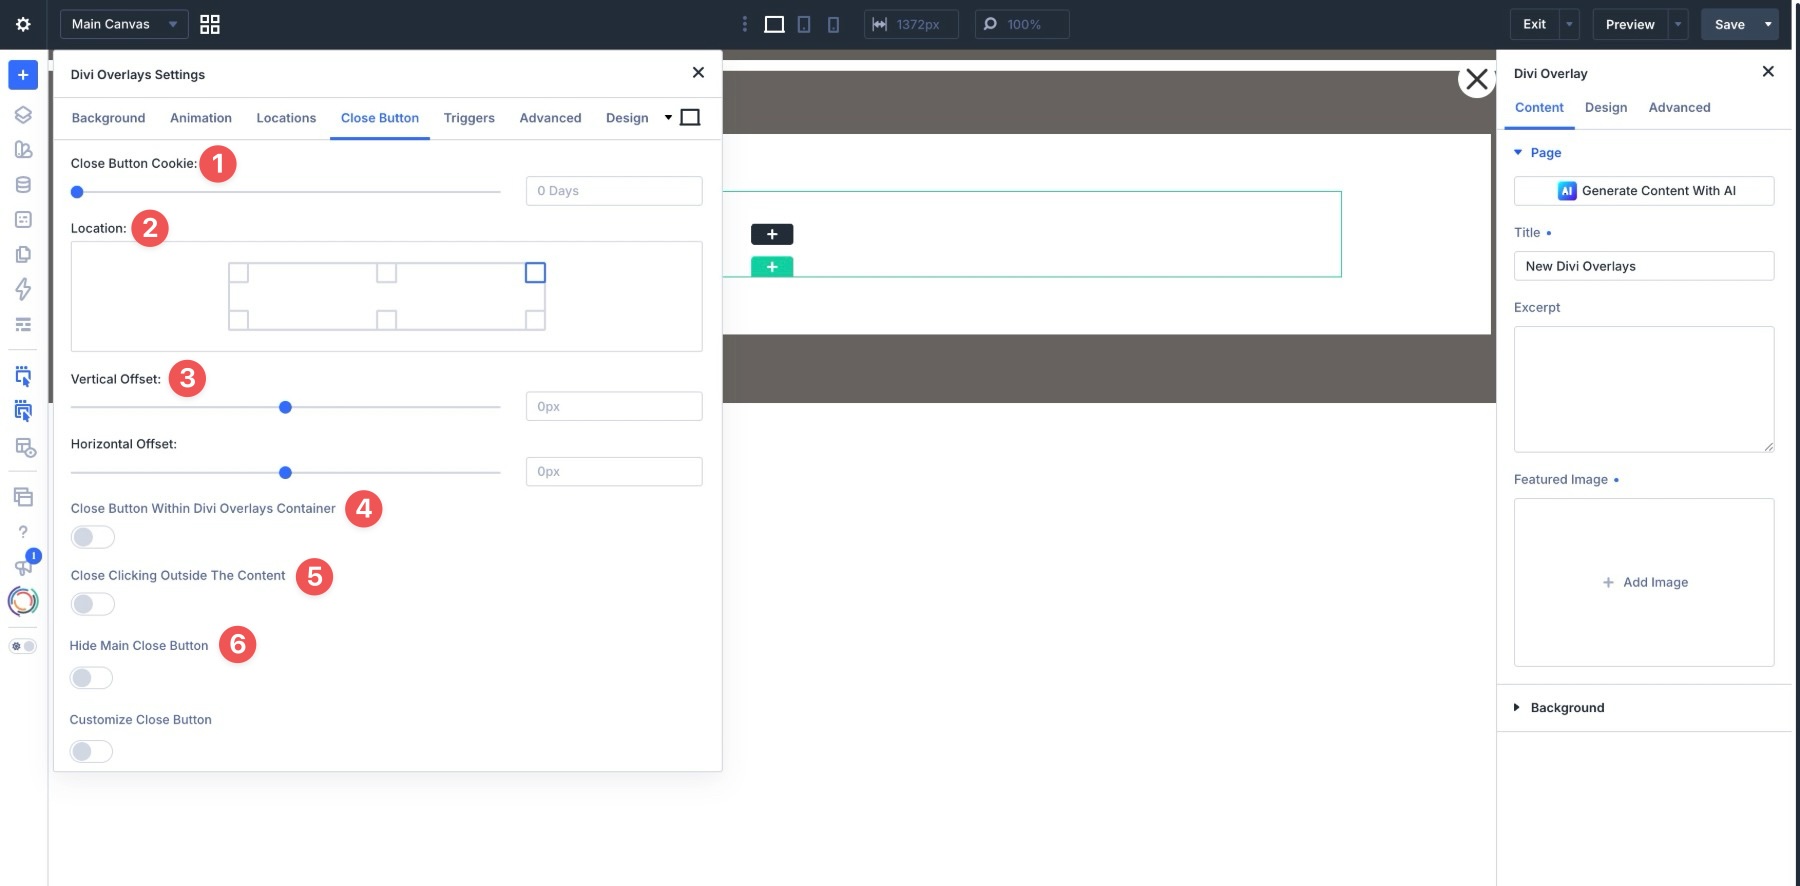Click the rows layout icon in sidebar

click(x=23, y=324)
